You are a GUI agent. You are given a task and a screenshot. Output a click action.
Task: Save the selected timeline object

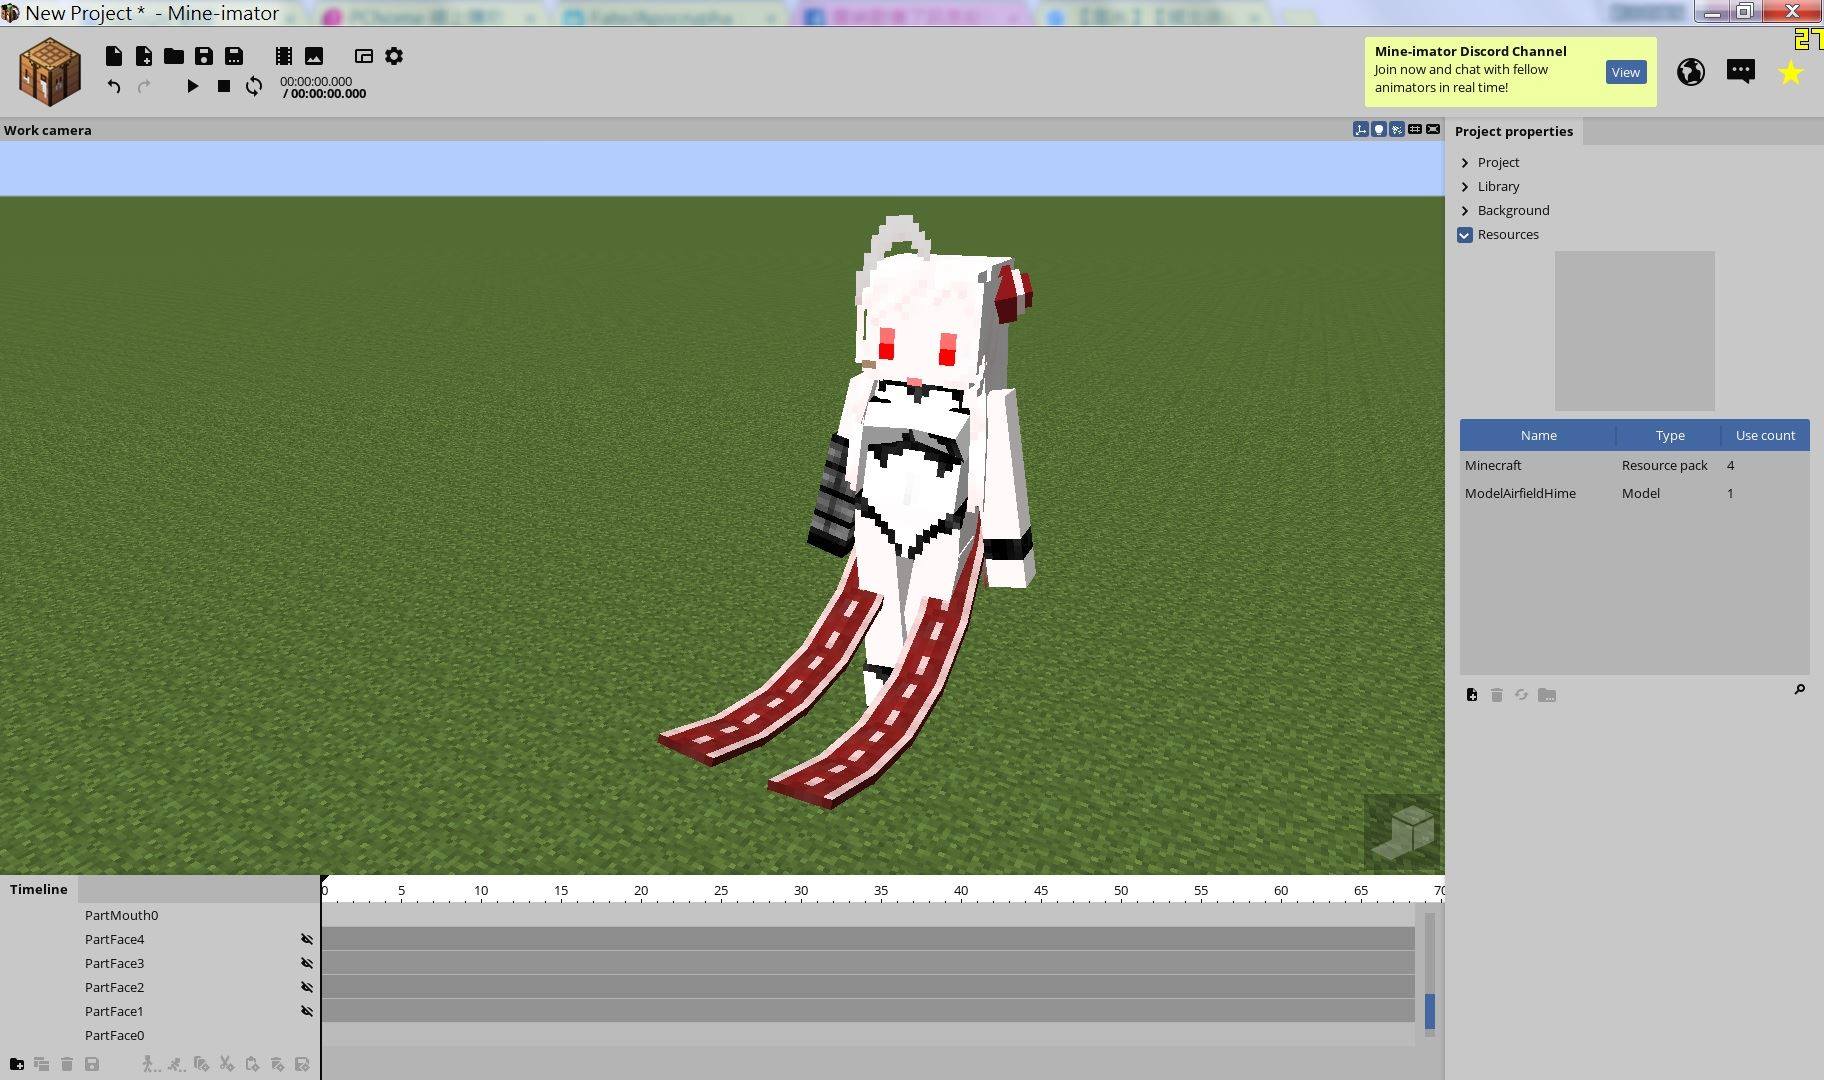point(92,1064)
